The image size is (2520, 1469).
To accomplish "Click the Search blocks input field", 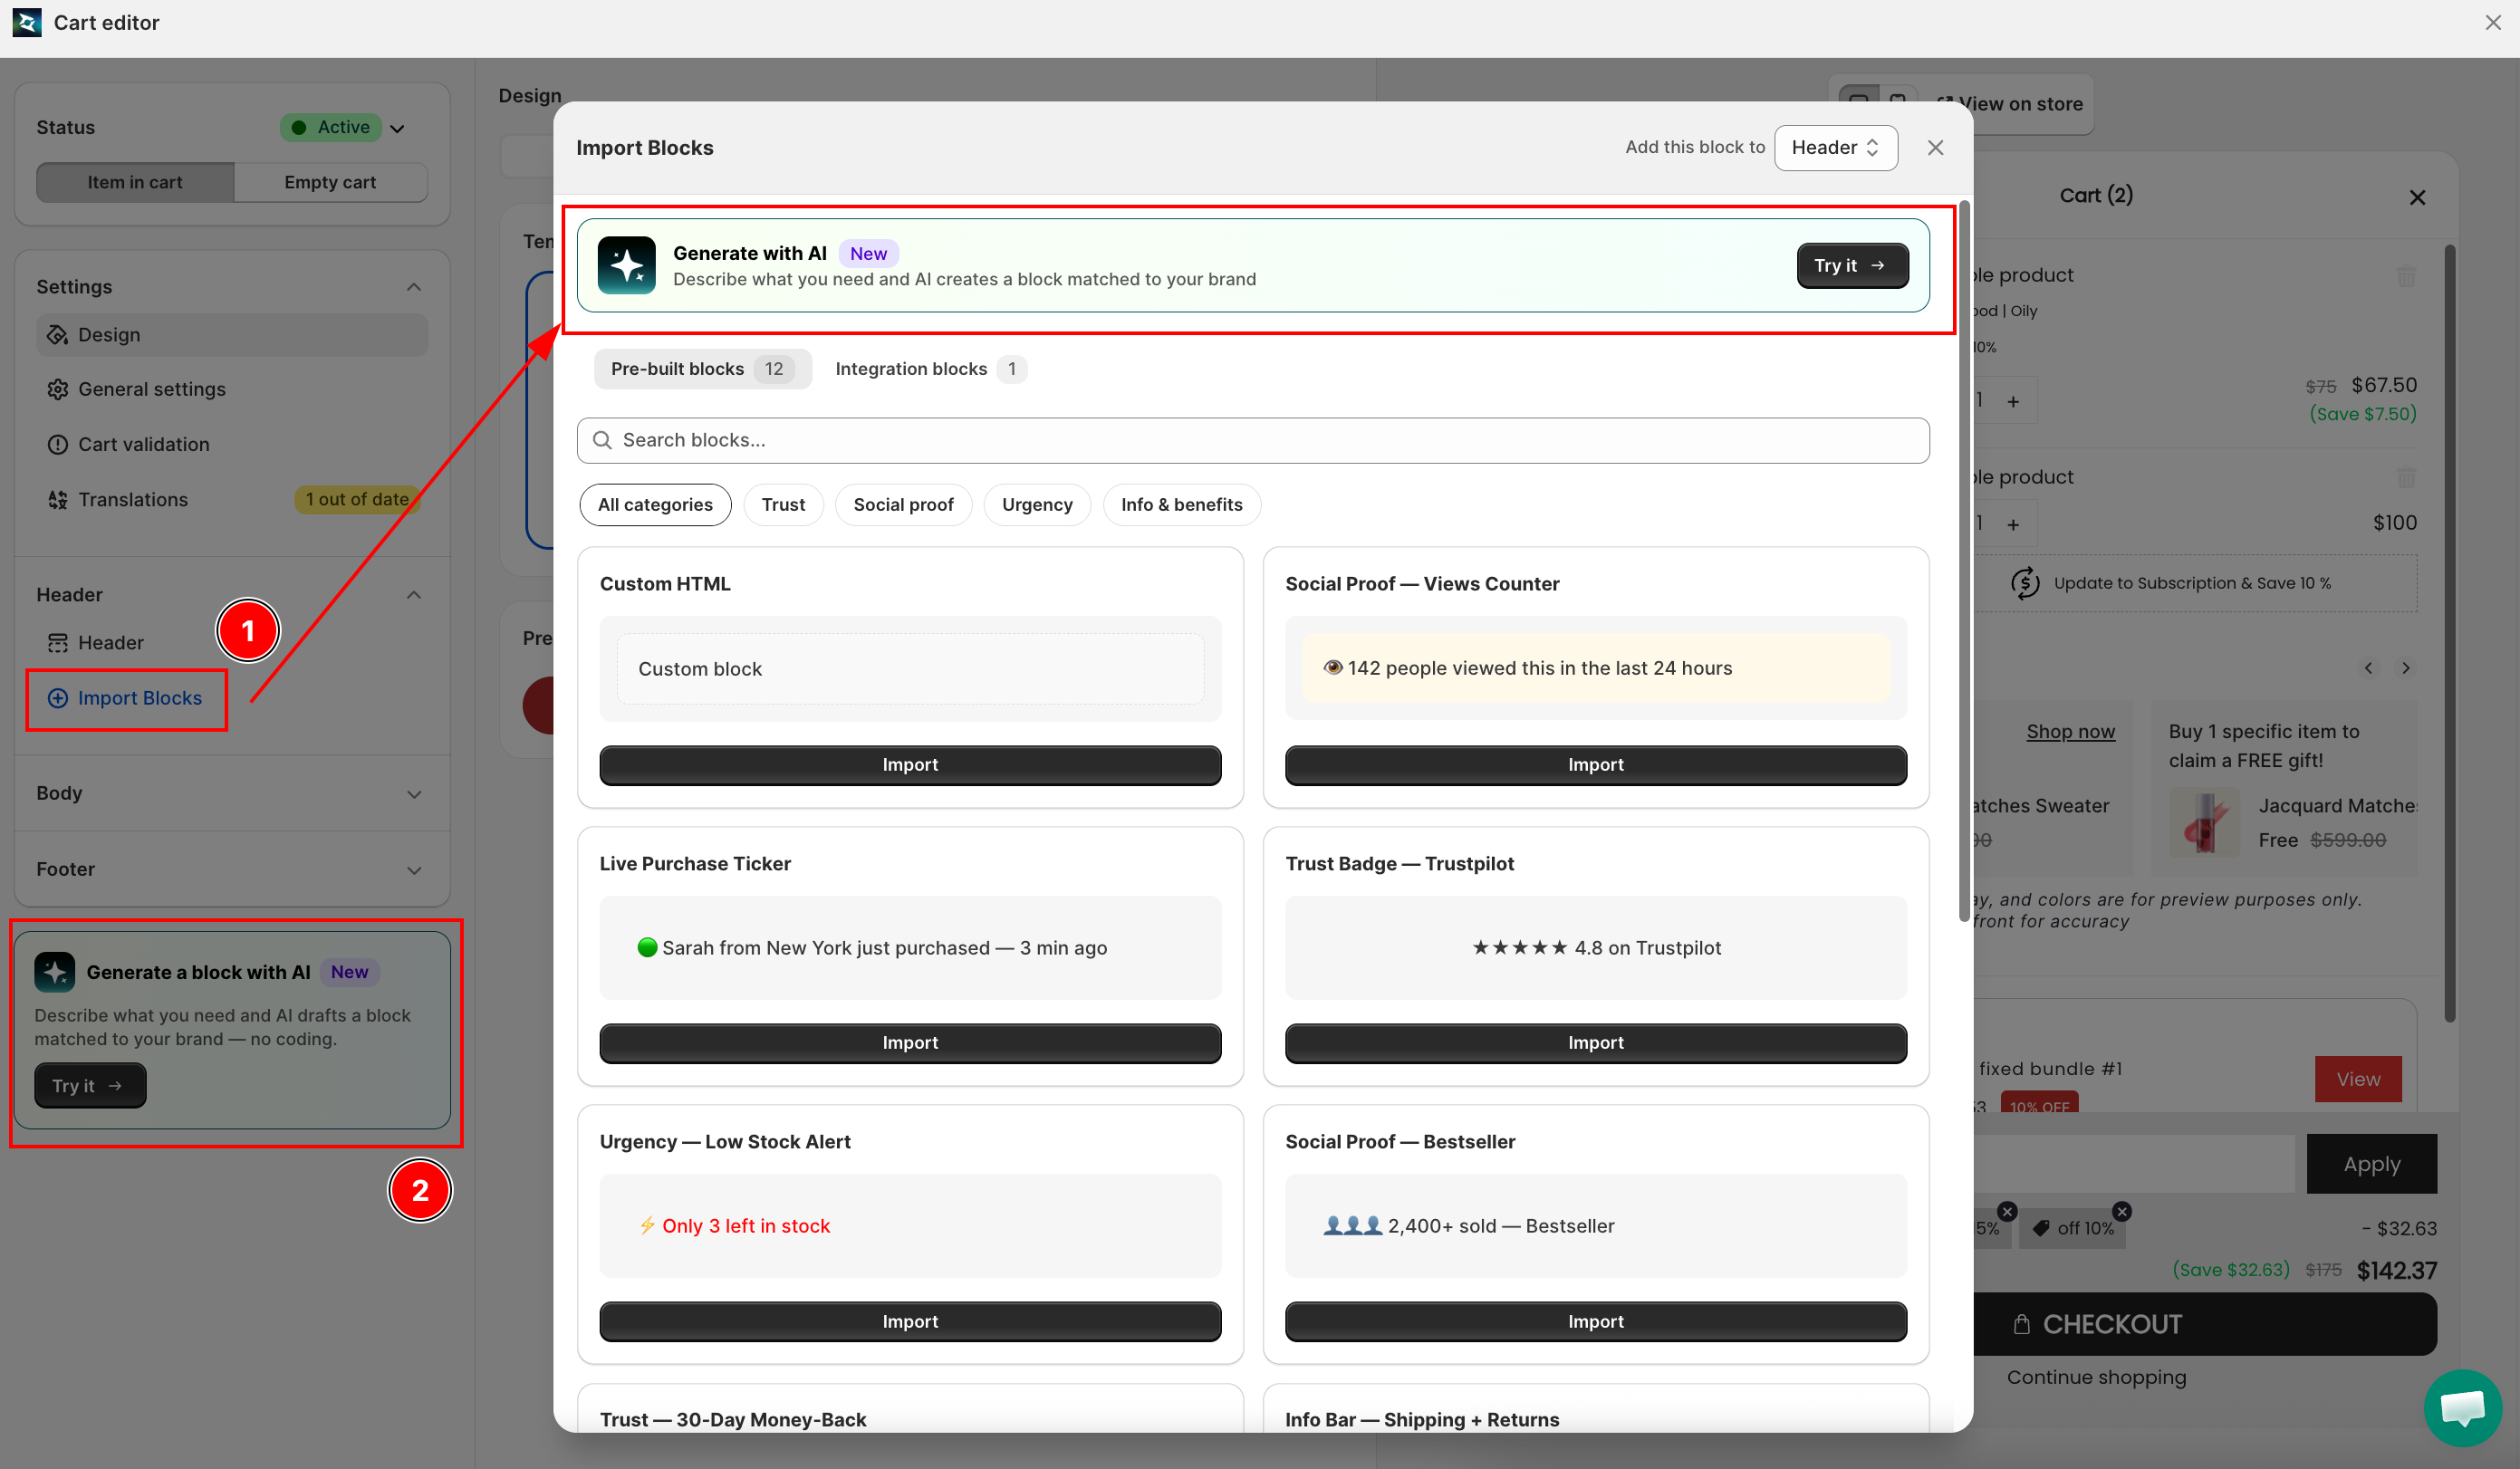I will [1253, 440].
